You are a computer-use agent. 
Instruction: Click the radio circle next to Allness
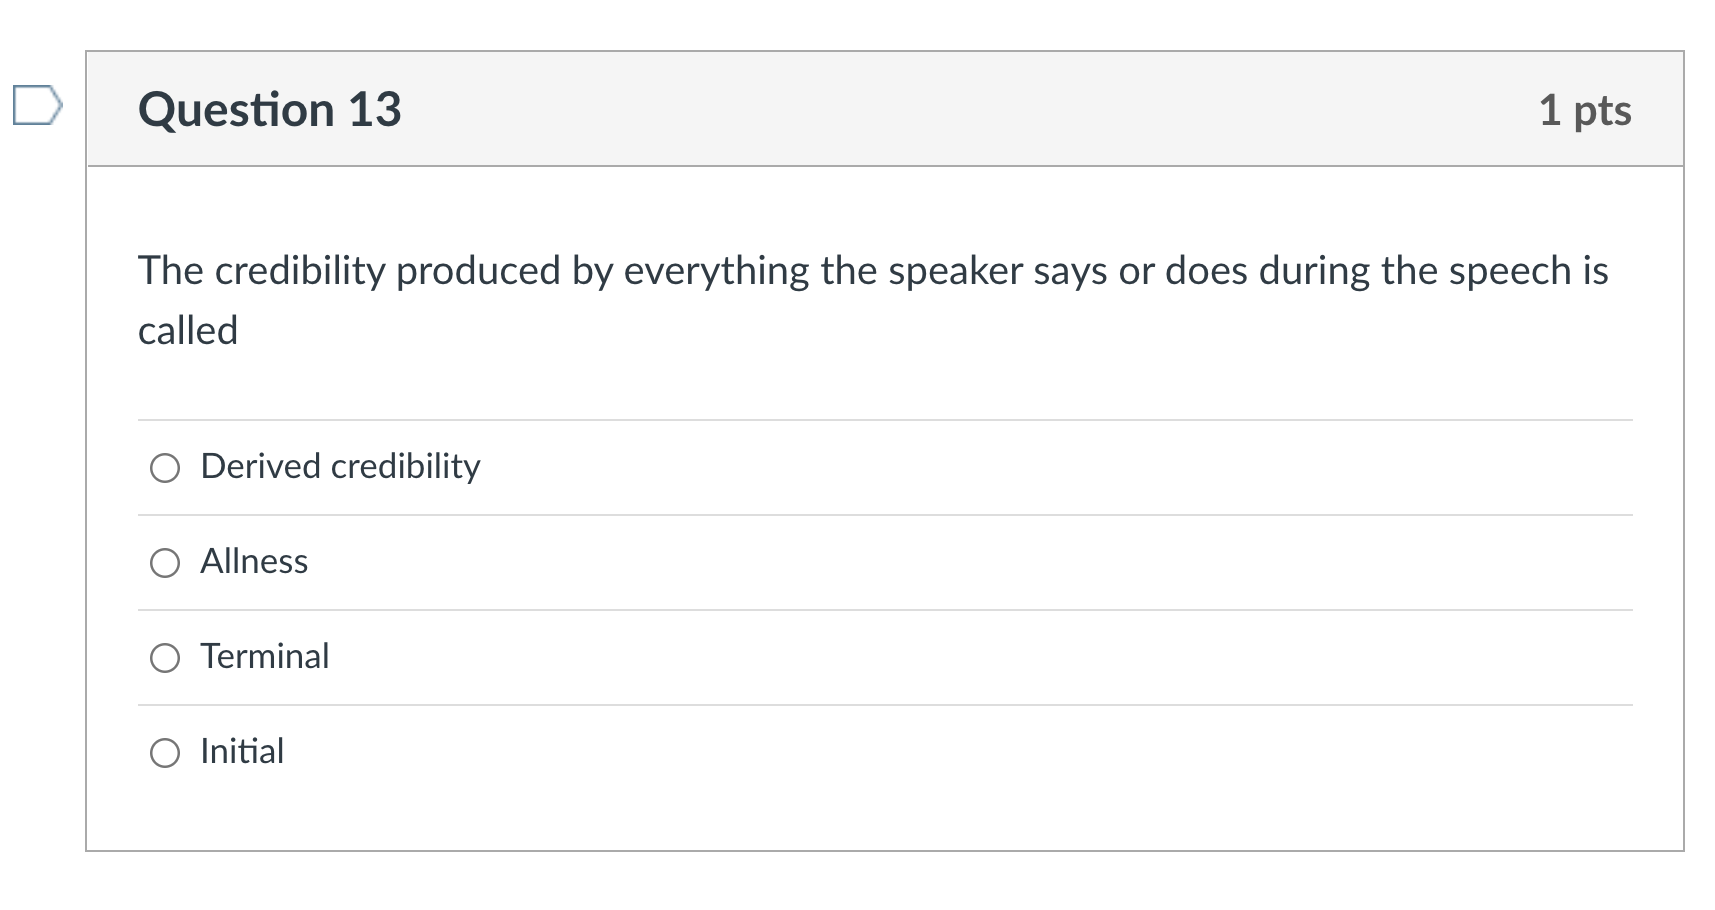point(166,562)
